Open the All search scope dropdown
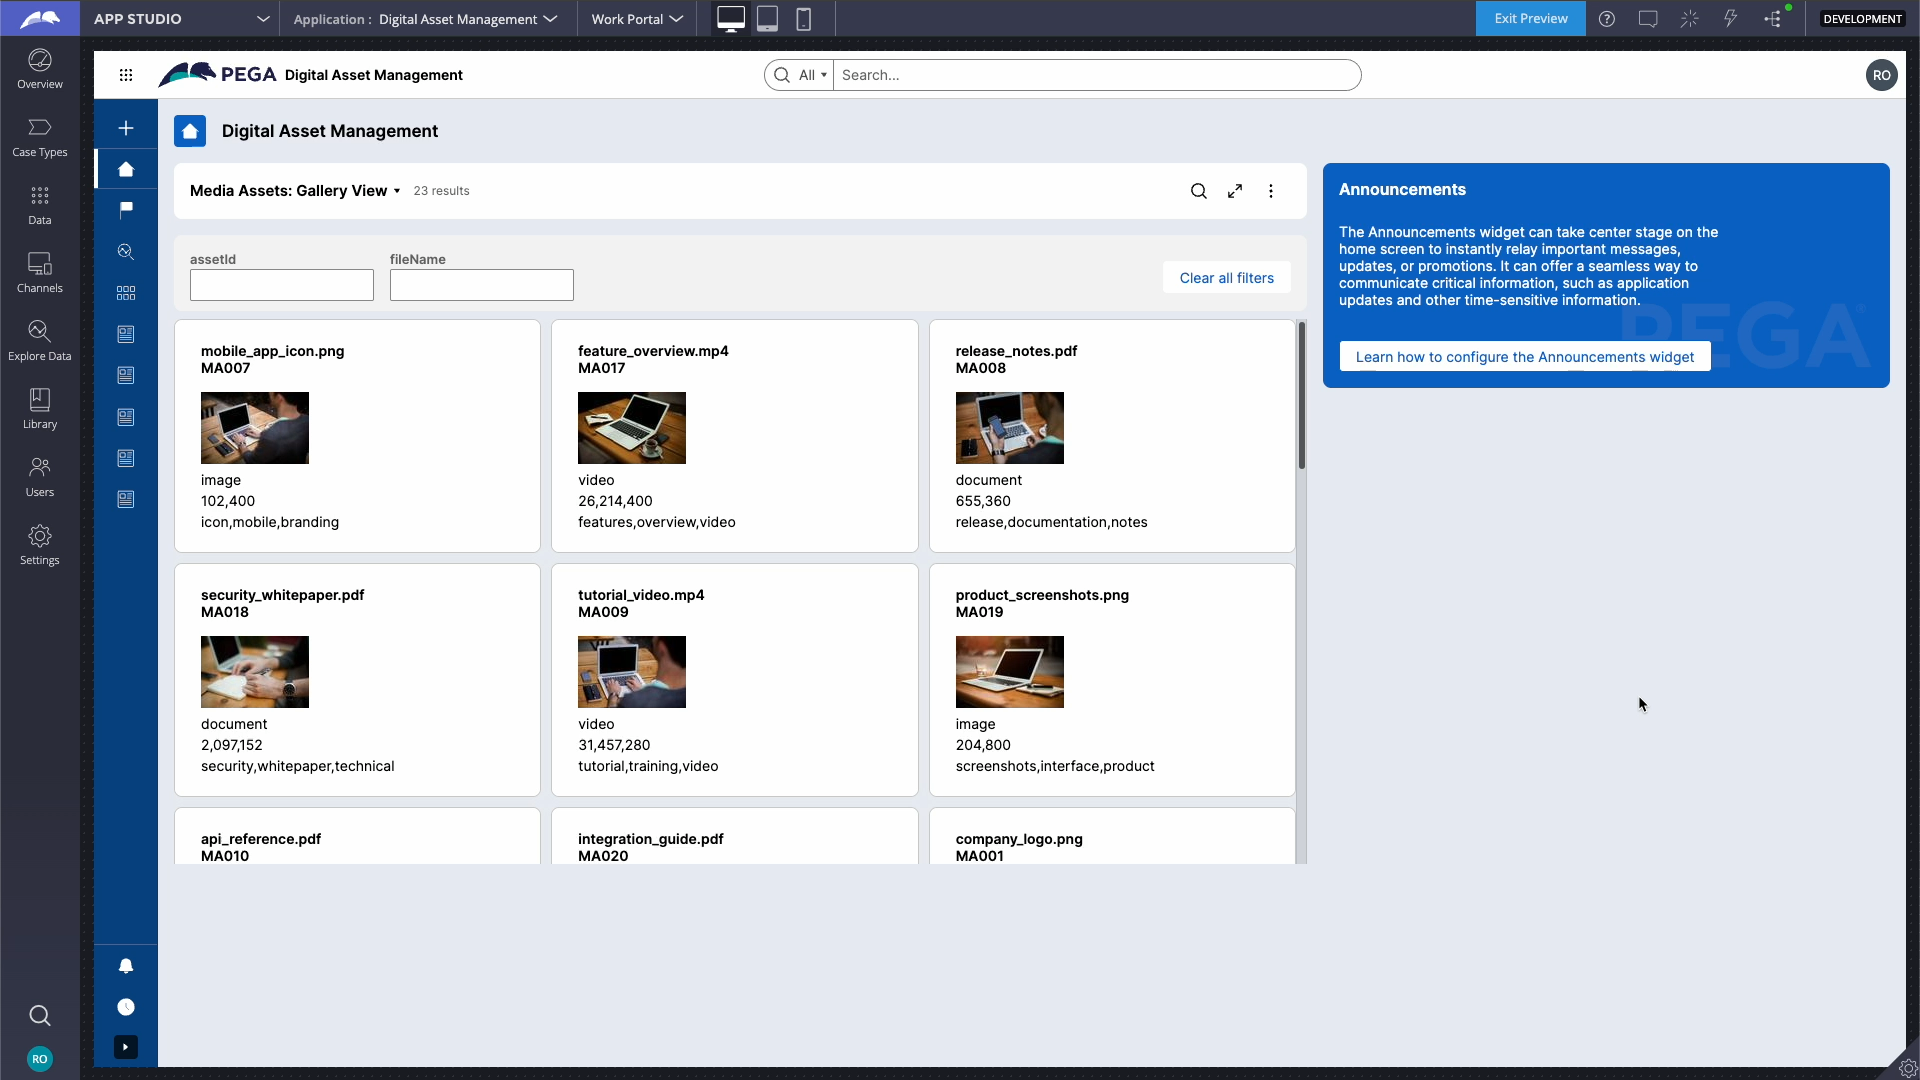Image resolution: width=1920 pixels, height=1080 pixels. (812, 75)
